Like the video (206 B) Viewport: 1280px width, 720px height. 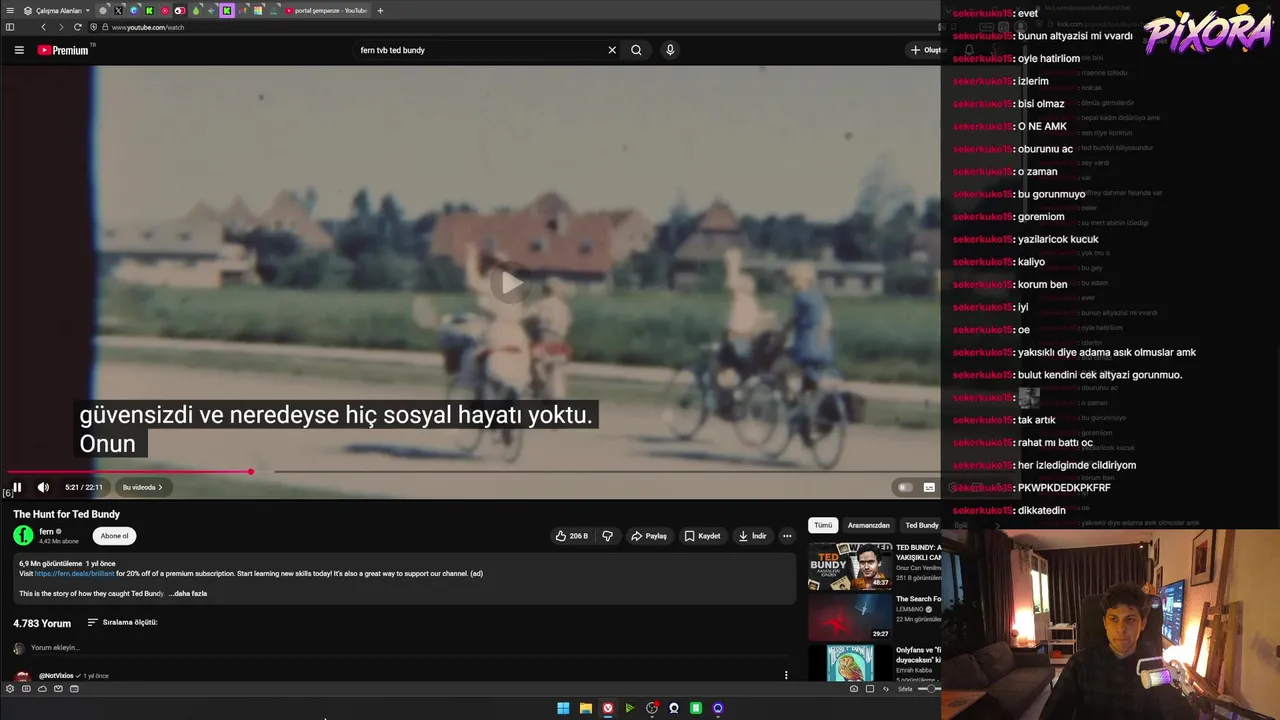[572, 536]
